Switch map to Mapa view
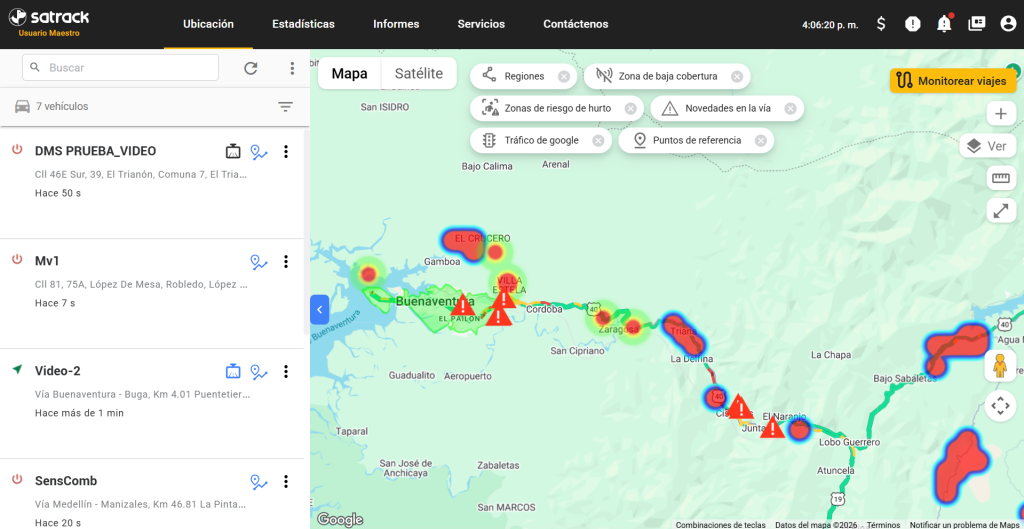 [x=349, y=74]
